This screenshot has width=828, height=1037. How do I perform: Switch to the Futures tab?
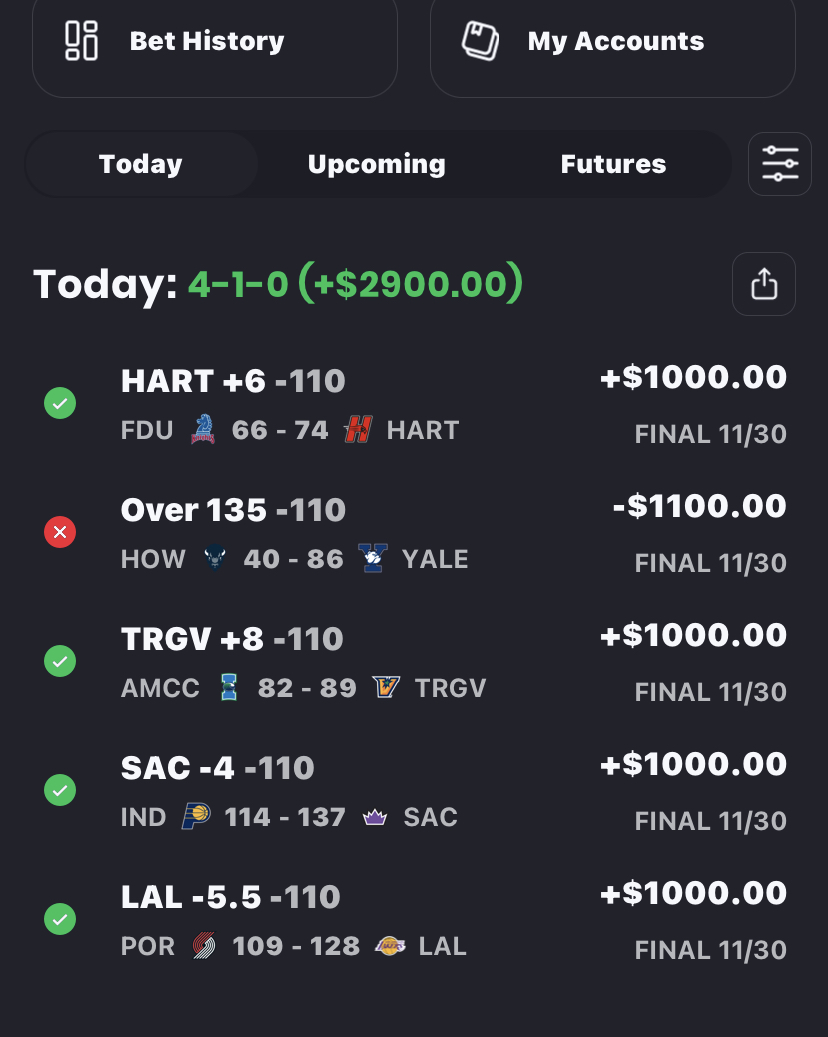click(613, 164)
